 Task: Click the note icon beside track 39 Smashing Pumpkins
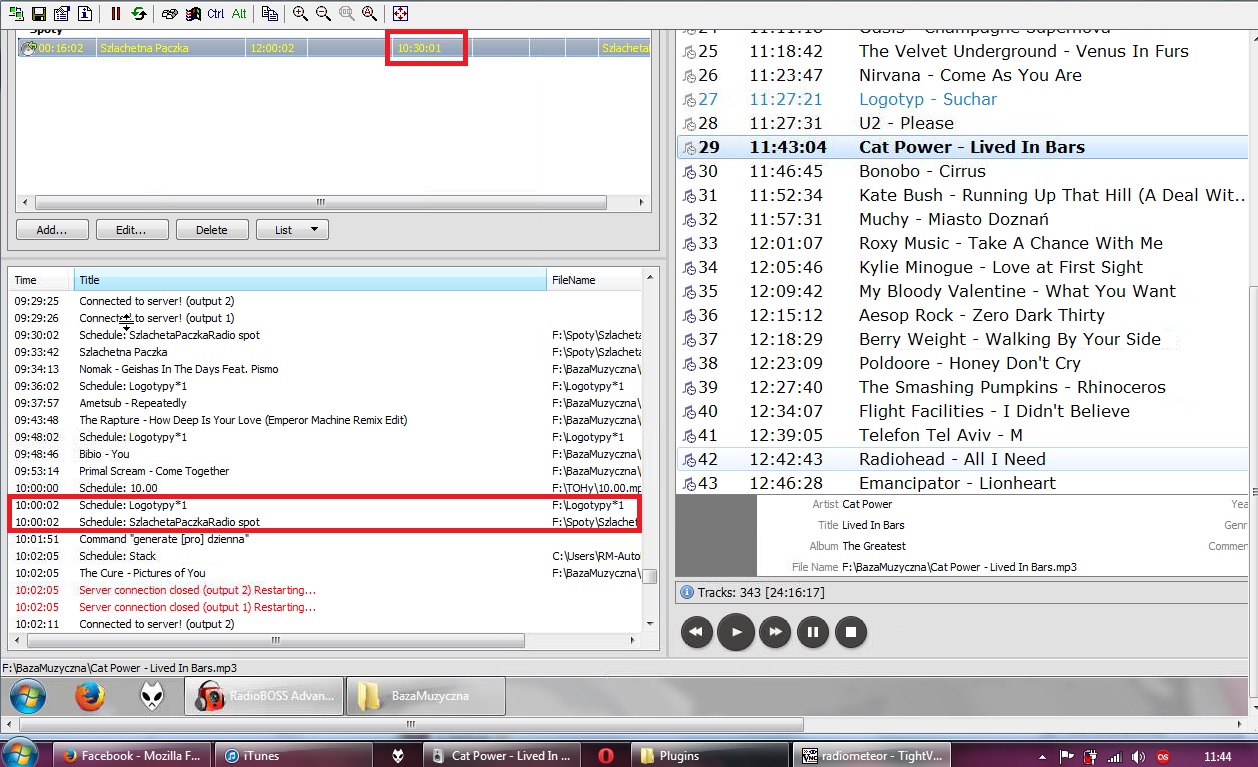tap(689, 388)
